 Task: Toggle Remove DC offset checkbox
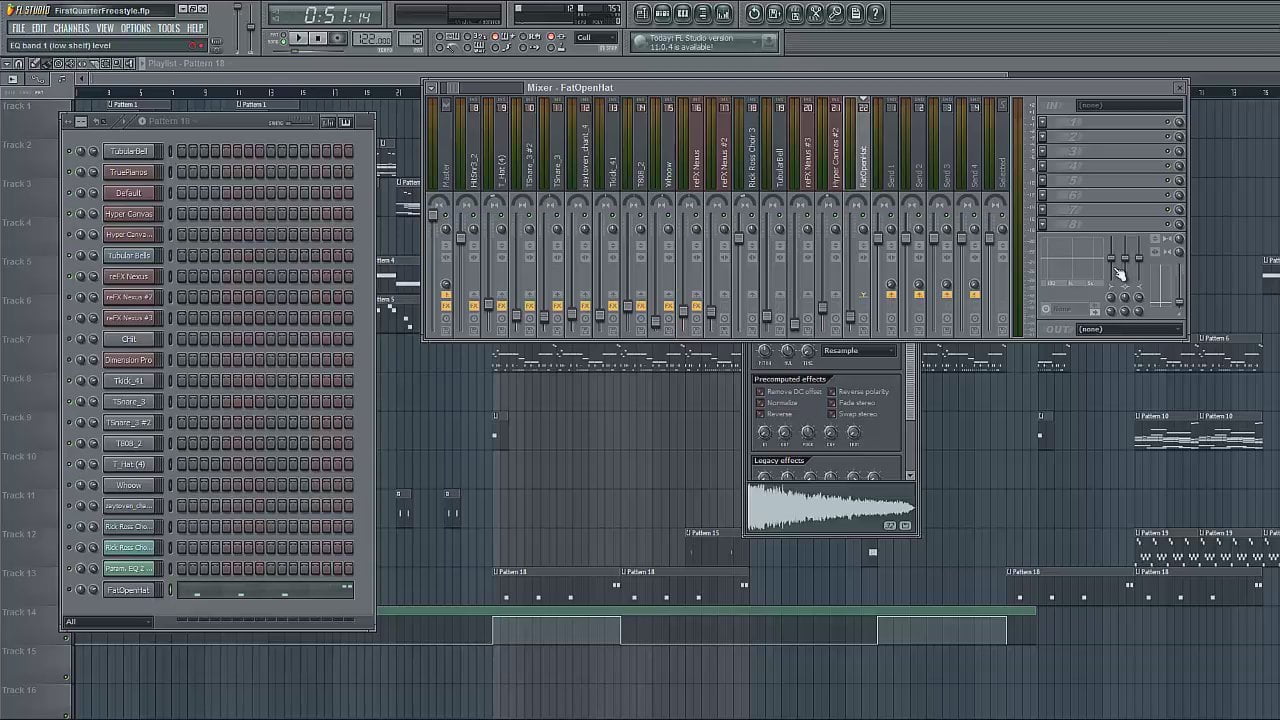760,392
